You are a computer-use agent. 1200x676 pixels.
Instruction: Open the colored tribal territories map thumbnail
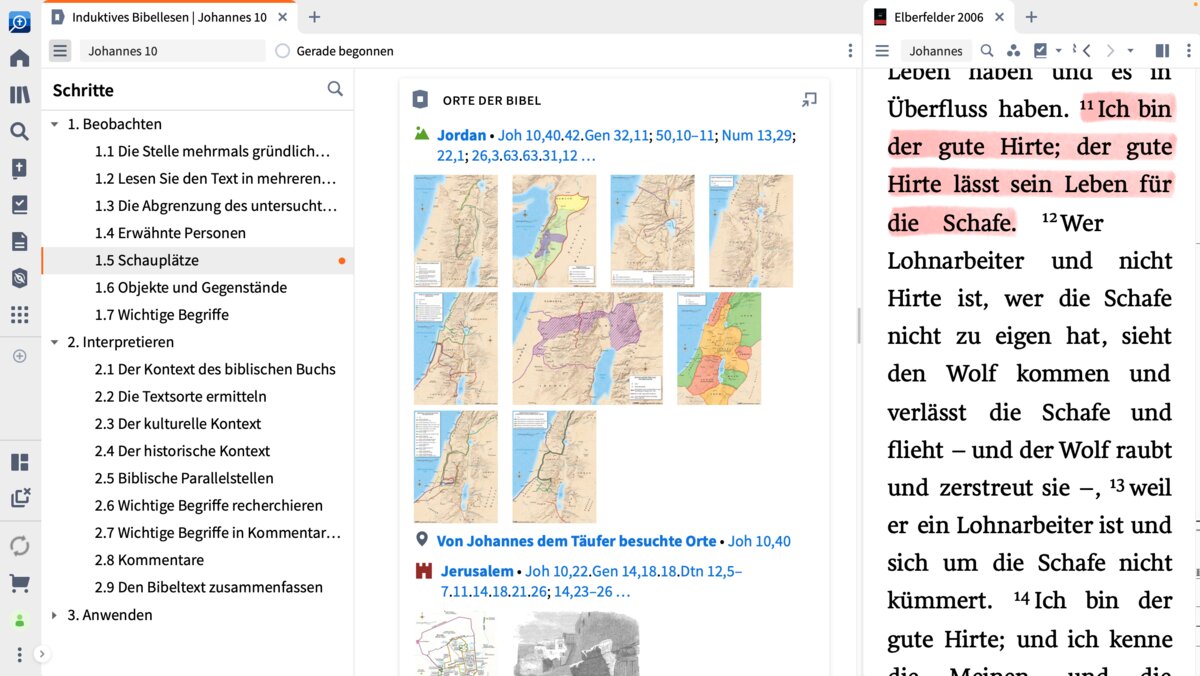(x=719, y=348)
